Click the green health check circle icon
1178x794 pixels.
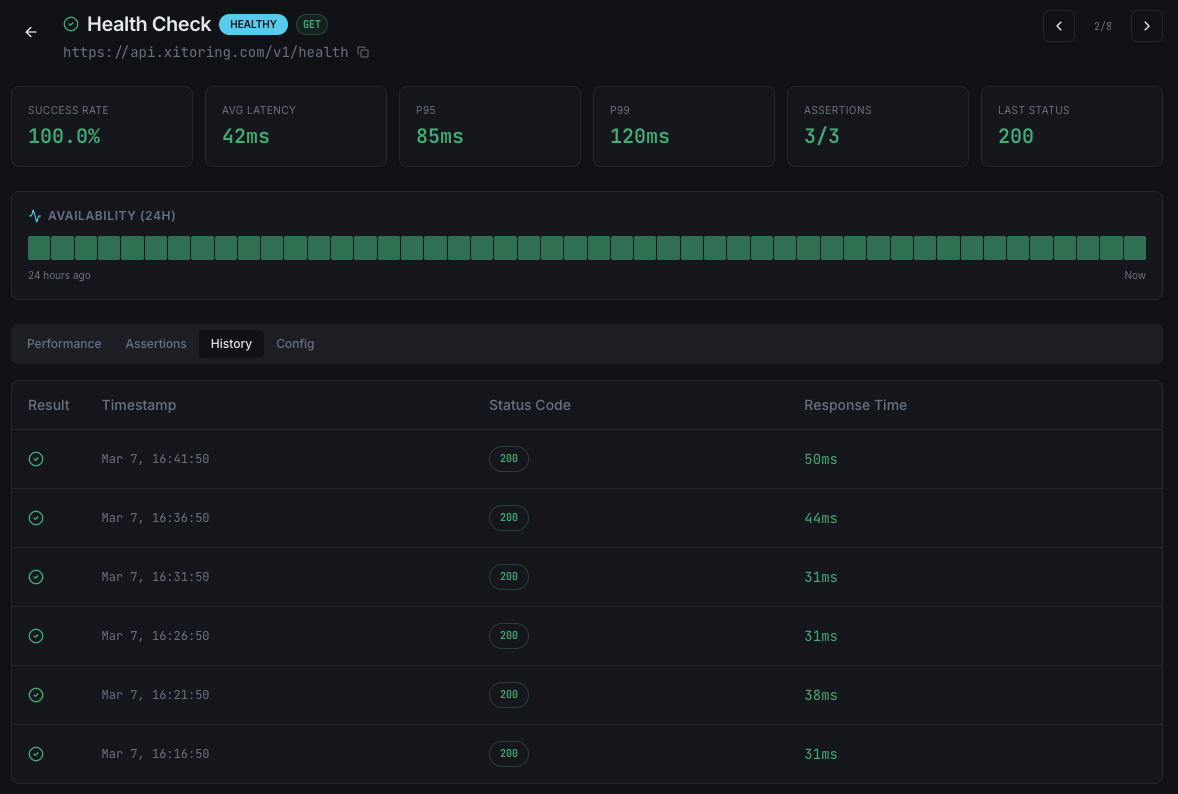tap(71, 23)
